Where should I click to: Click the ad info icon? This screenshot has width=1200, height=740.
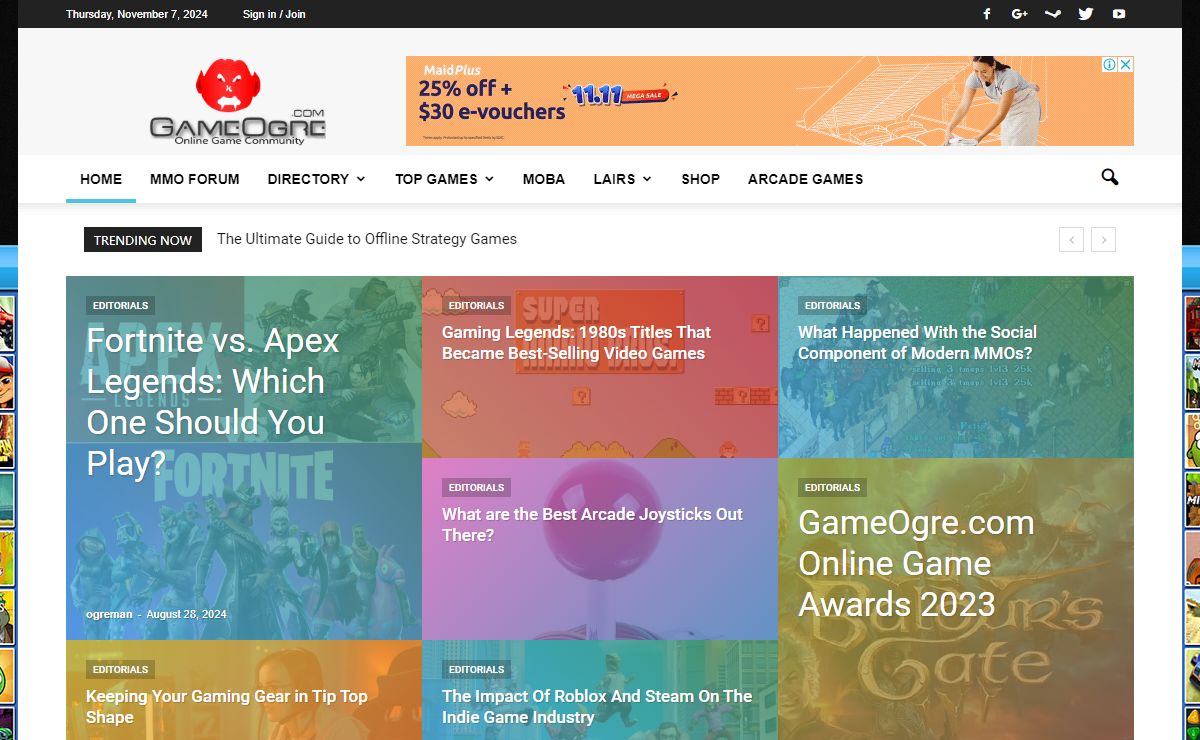pos(1109,64)
